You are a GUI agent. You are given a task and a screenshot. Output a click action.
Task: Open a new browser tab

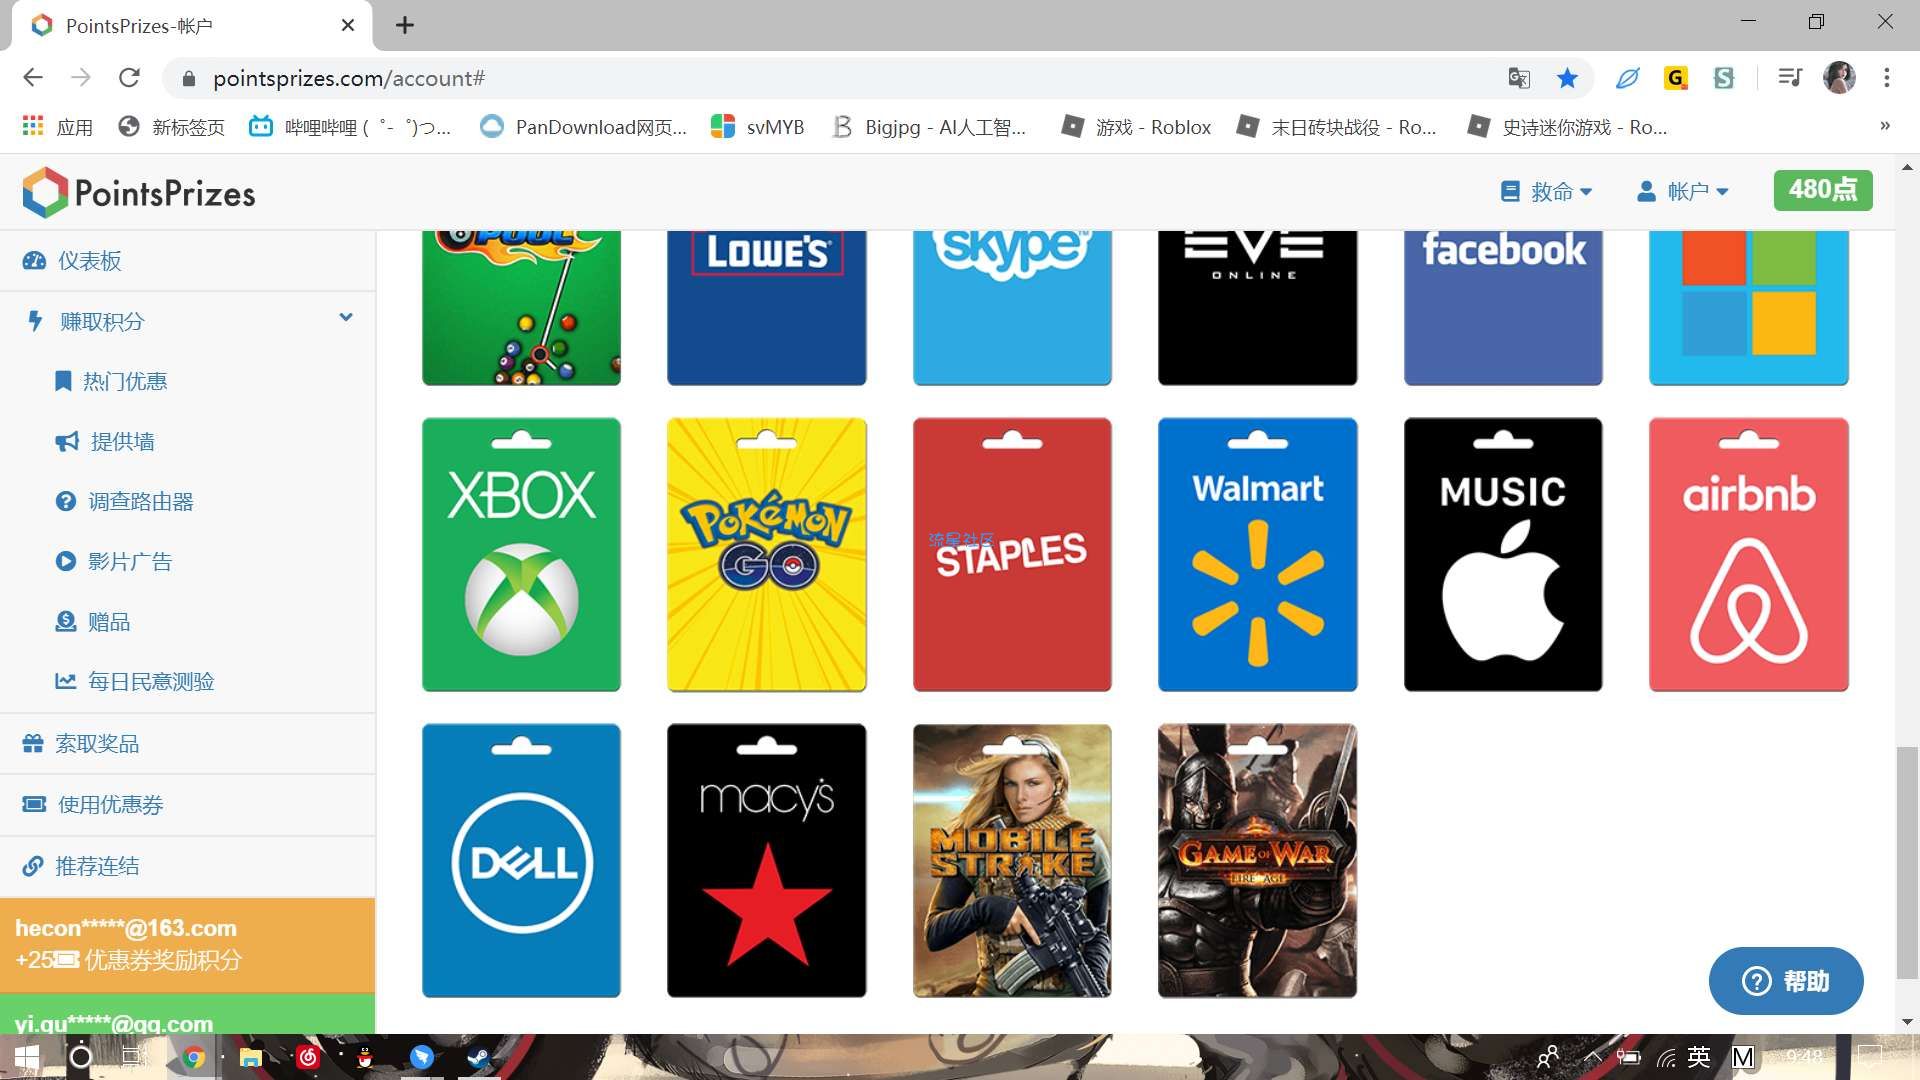pyautogui.click(x=405, y=25)
